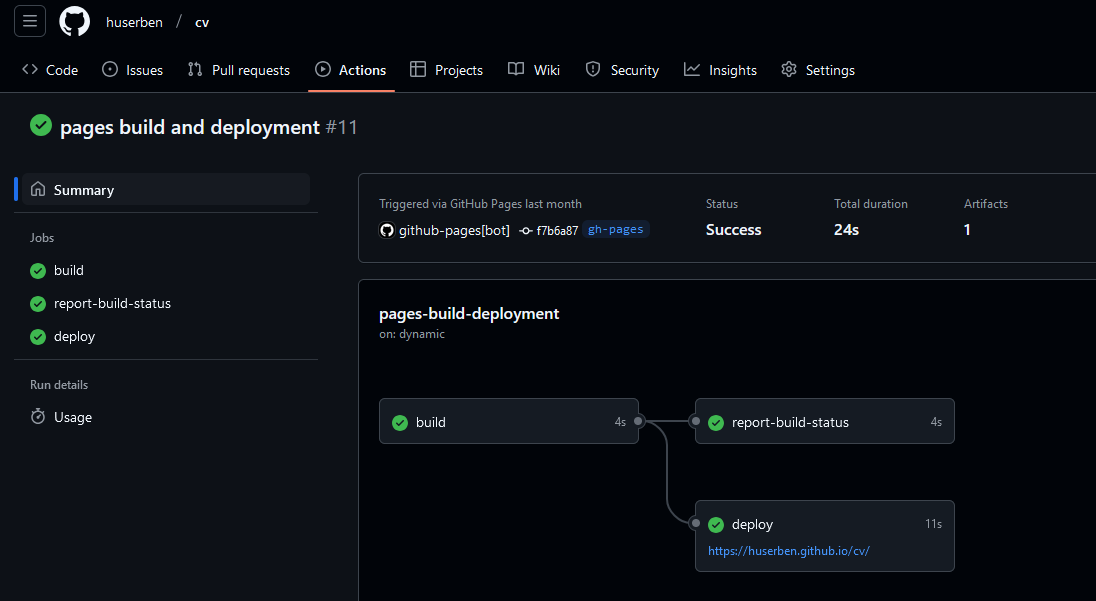The image size is (1096, 601).
Task: Click the Usage stopwatch icon
Action: [x=38, y=417]
